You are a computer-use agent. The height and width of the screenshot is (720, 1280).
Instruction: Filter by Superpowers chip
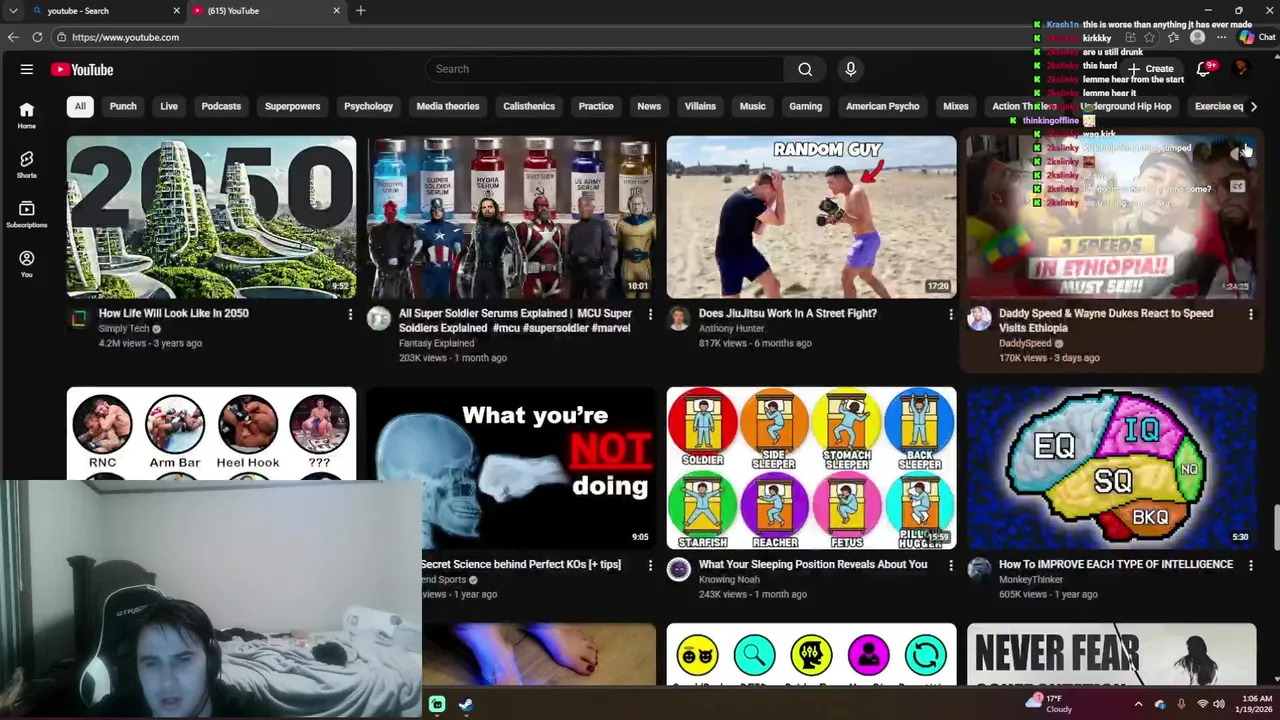point(292,106)
